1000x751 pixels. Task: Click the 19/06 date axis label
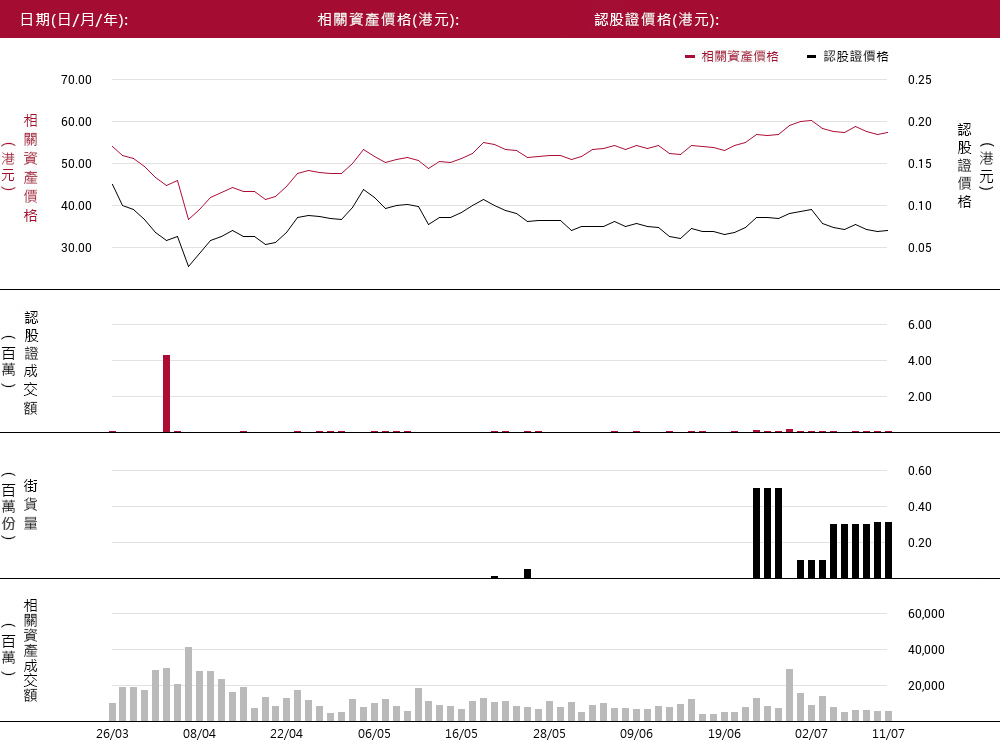(x=724, y=734)
